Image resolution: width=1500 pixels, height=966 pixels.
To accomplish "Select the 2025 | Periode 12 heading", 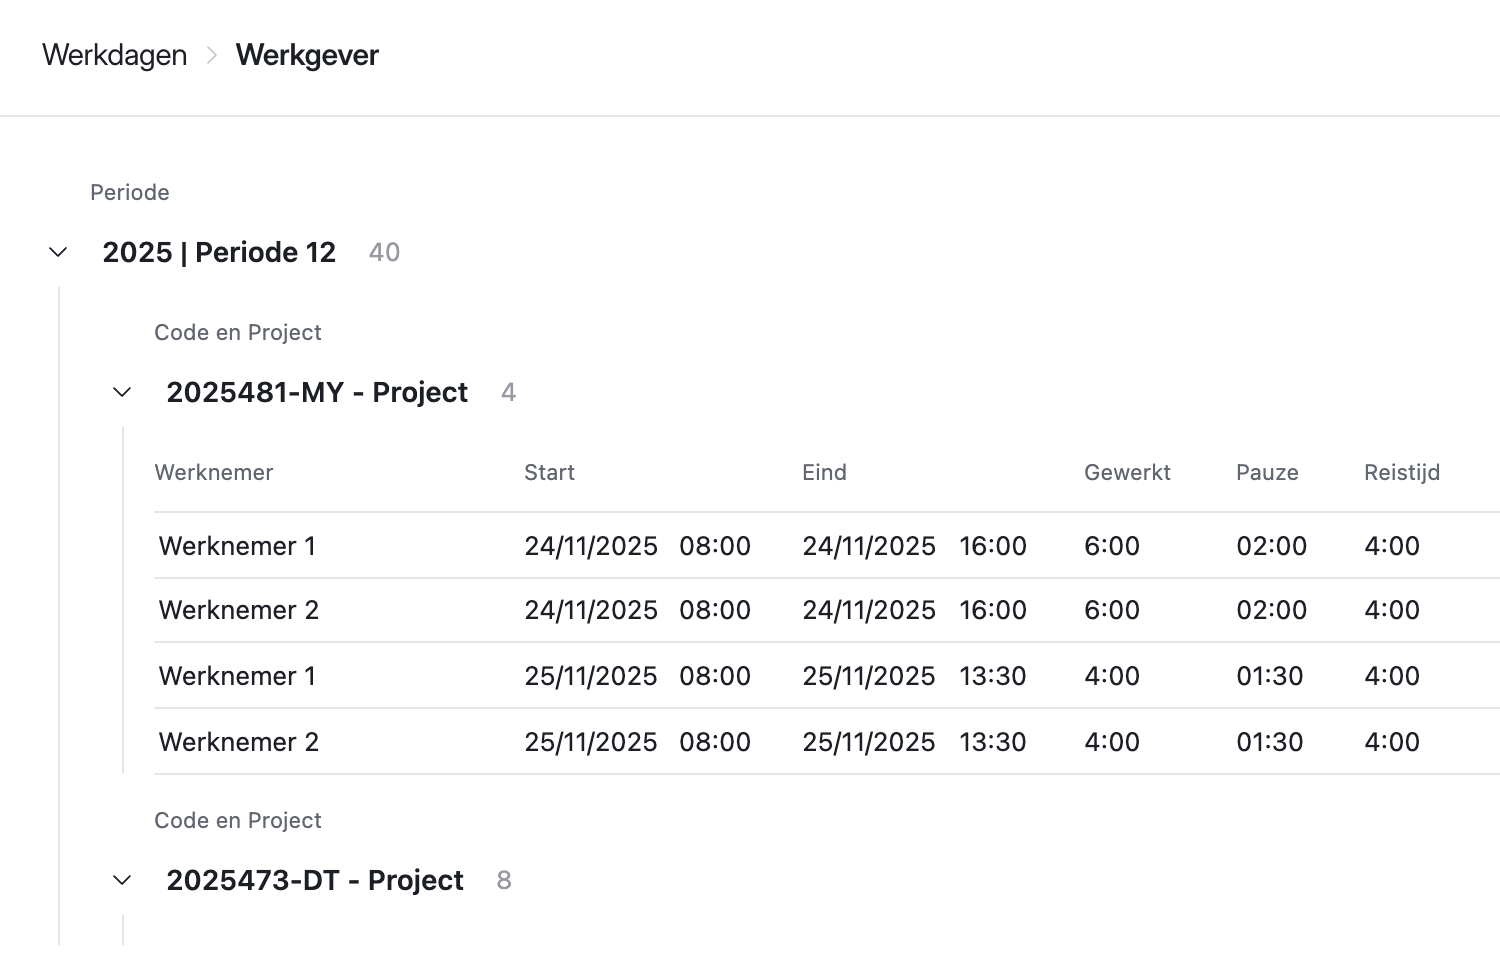I will tap(219, 252).
